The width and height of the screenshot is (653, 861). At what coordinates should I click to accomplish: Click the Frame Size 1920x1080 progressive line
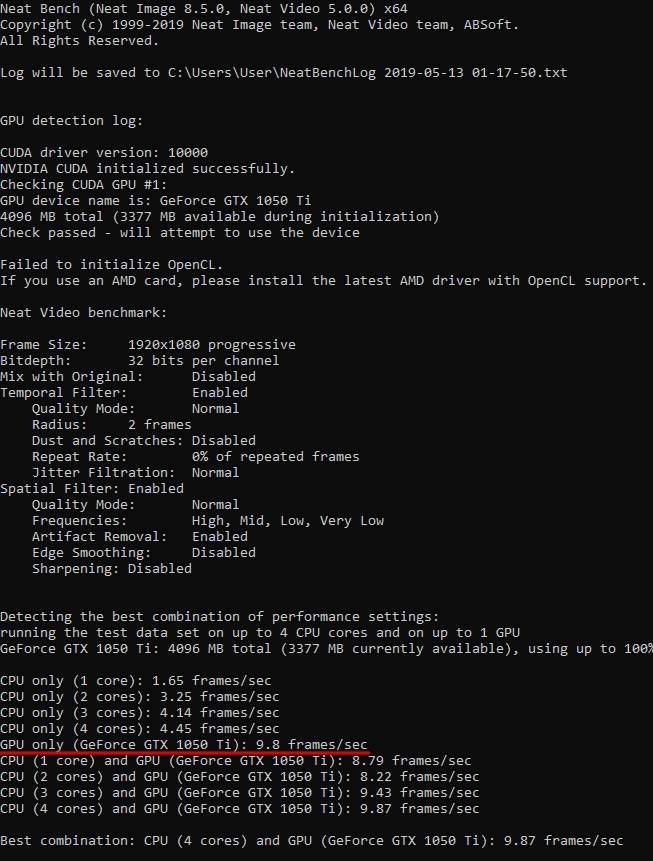(148, 345)
